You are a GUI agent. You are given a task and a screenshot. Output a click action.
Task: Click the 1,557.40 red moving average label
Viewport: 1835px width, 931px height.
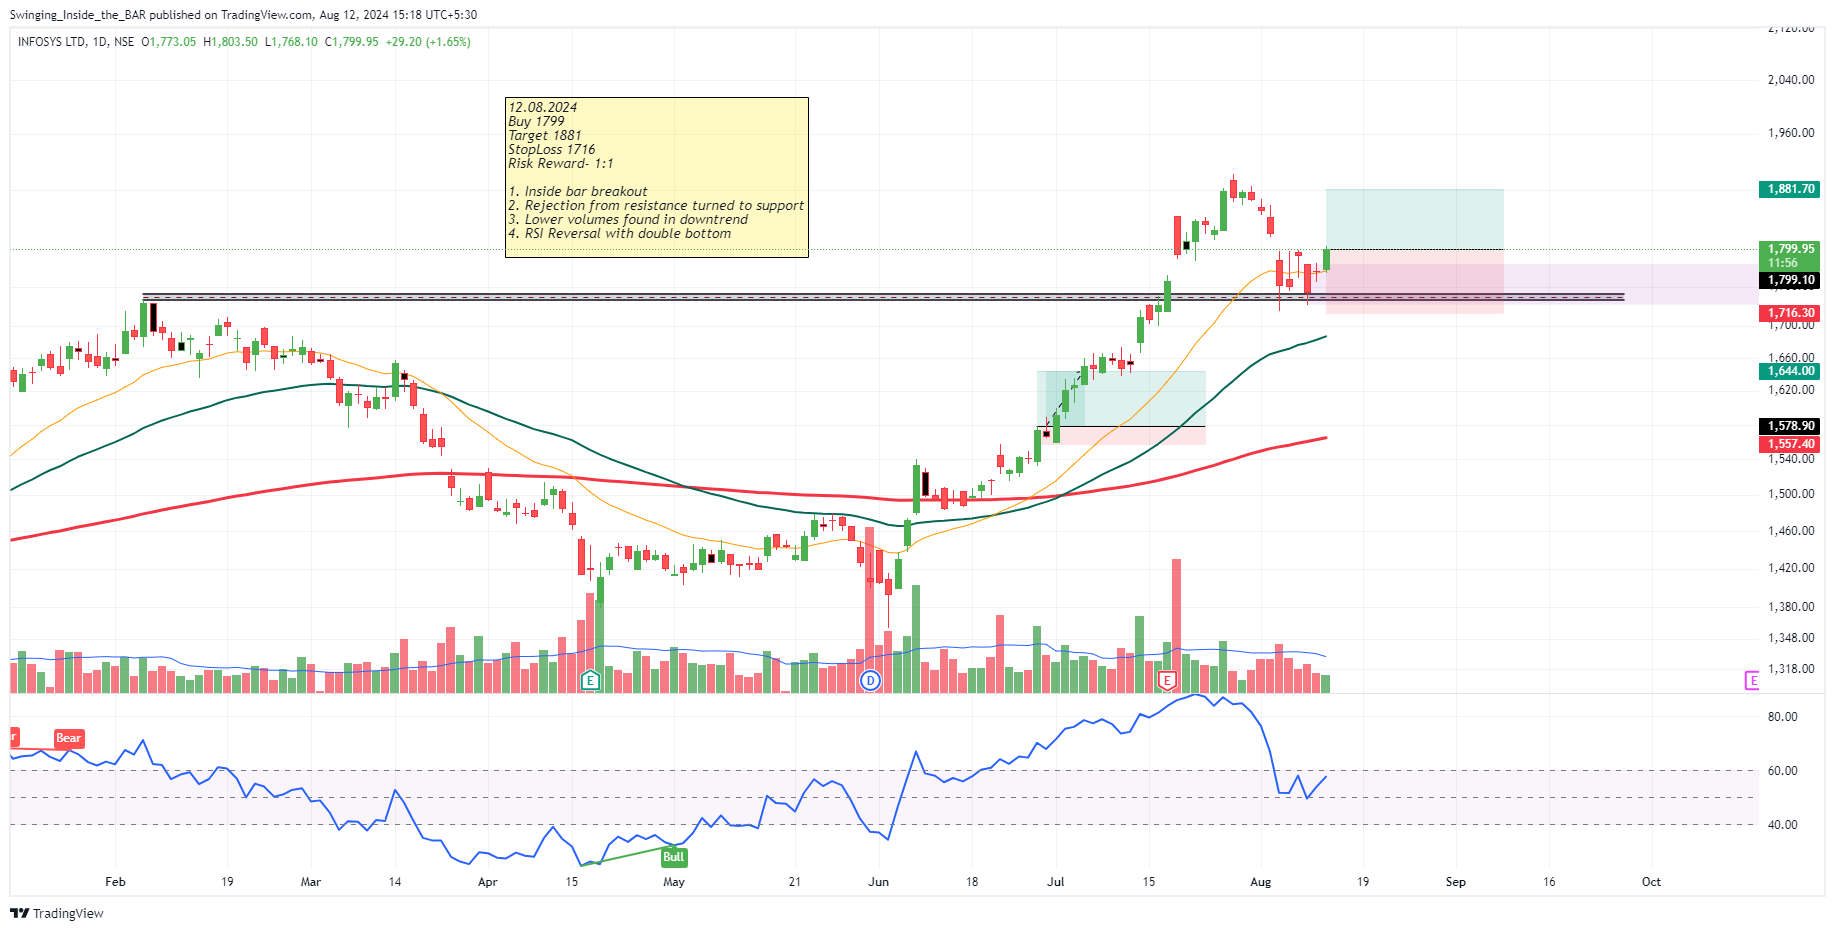coord(1790,444)
